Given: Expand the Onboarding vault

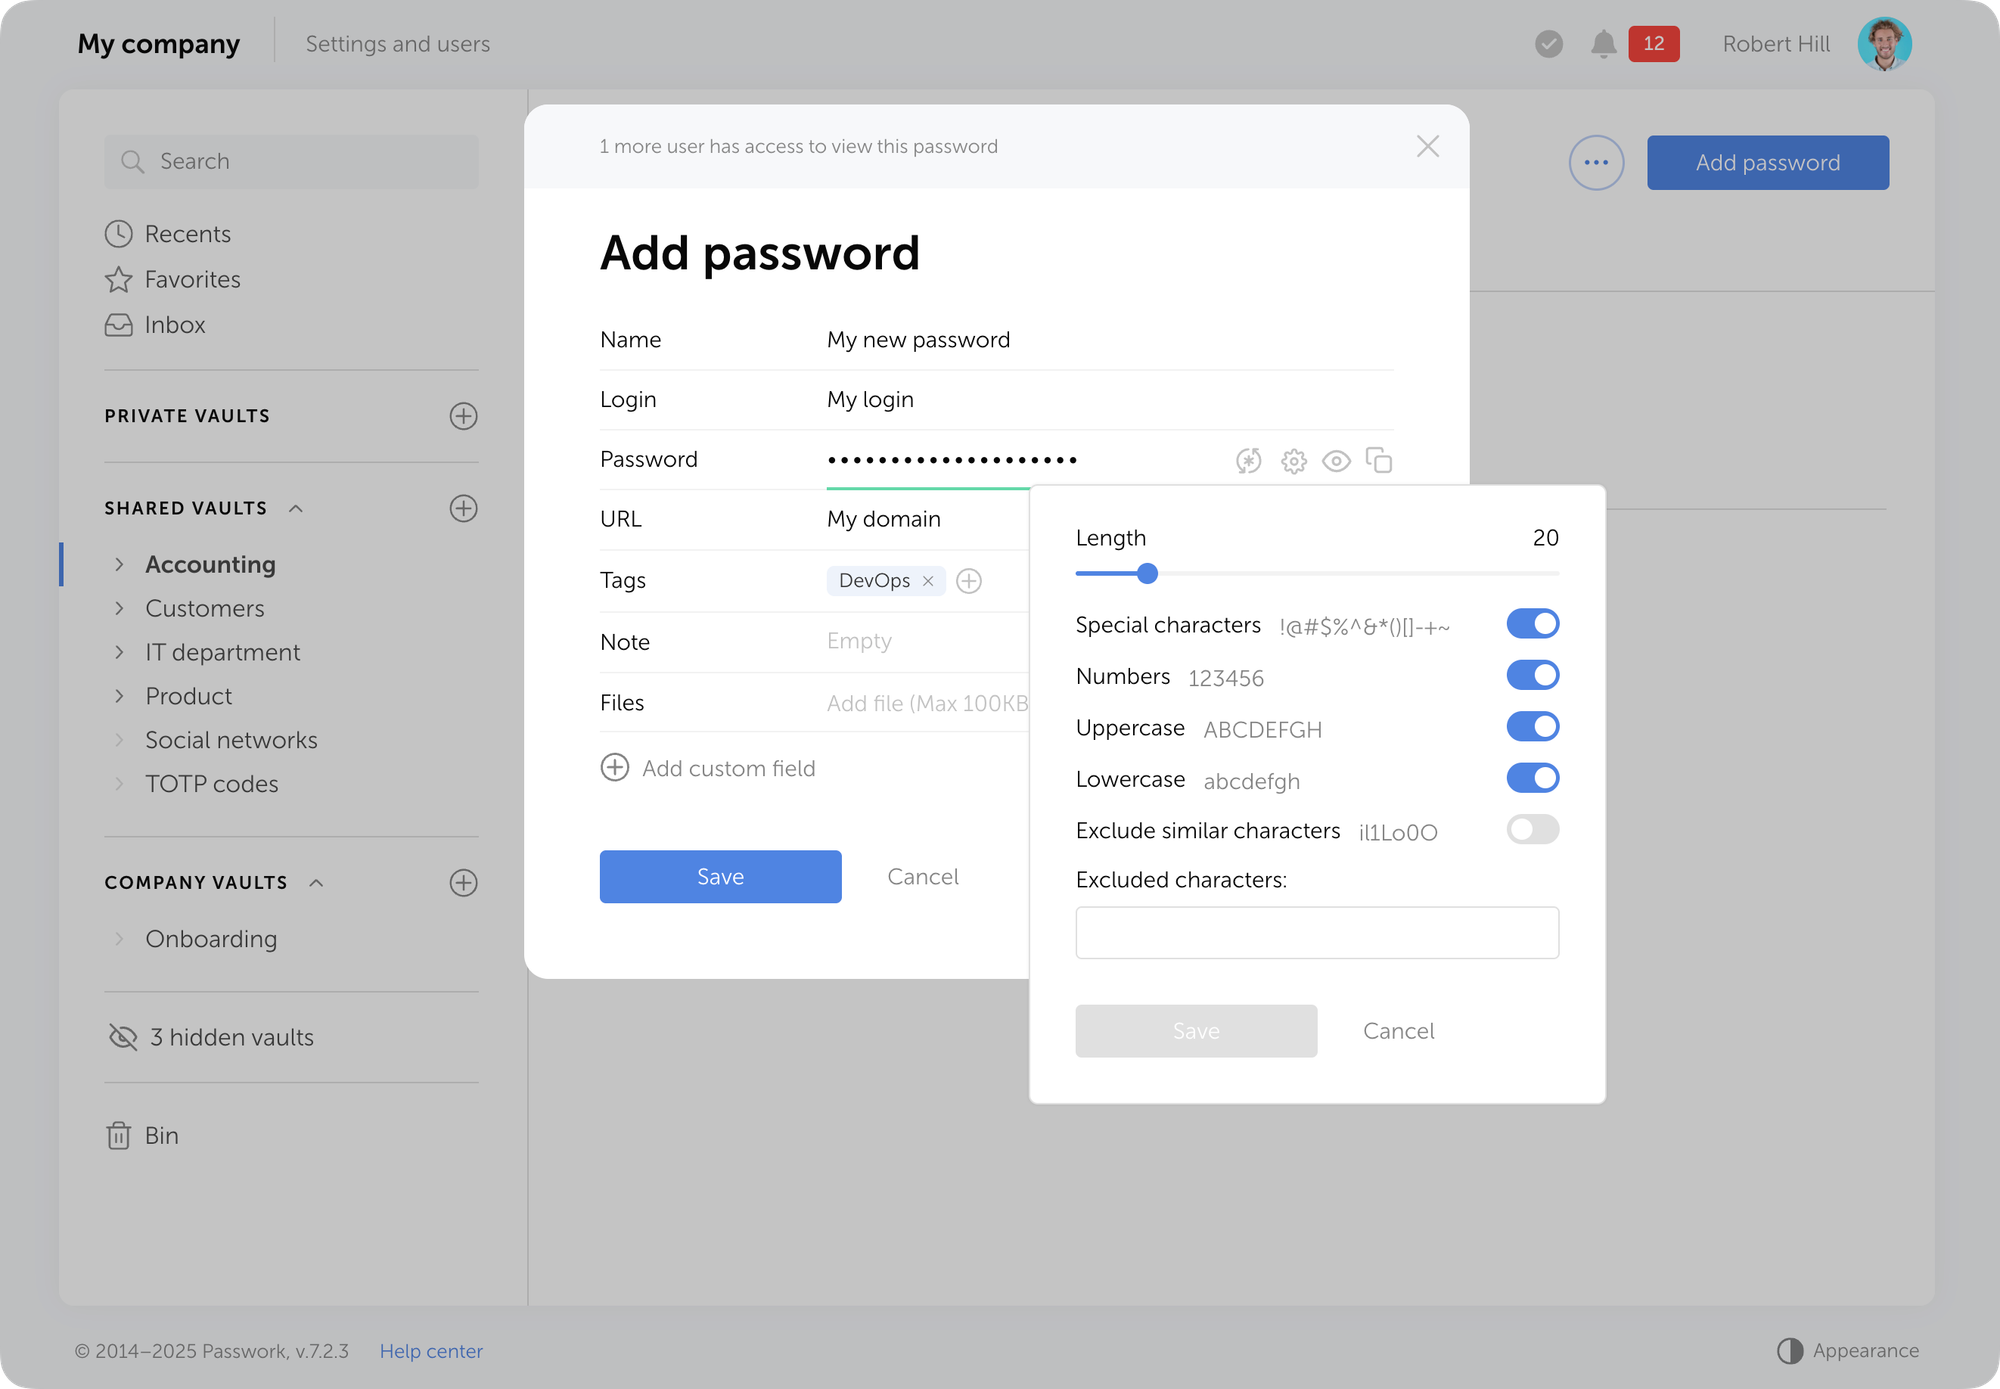Looking at the screenshot, I should (119, 938).
